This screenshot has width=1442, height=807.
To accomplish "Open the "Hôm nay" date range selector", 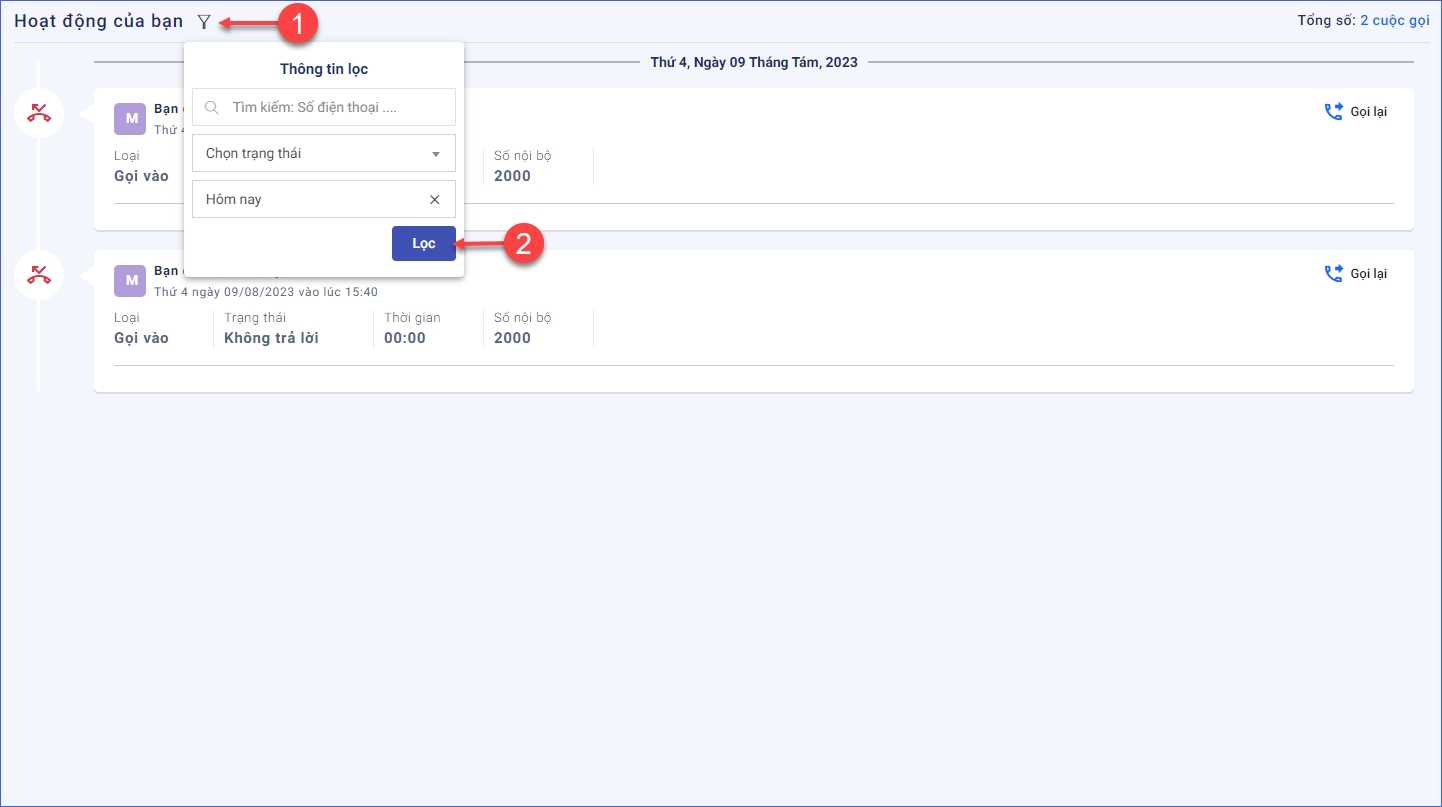I will (310, 199).
